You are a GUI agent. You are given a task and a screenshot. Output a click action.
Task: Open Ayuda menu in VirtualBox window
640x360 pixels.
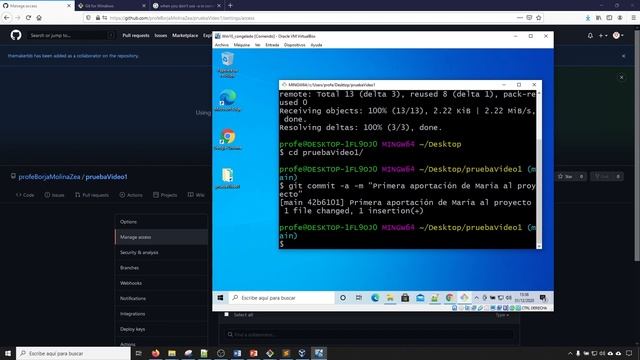click(316, 45)
